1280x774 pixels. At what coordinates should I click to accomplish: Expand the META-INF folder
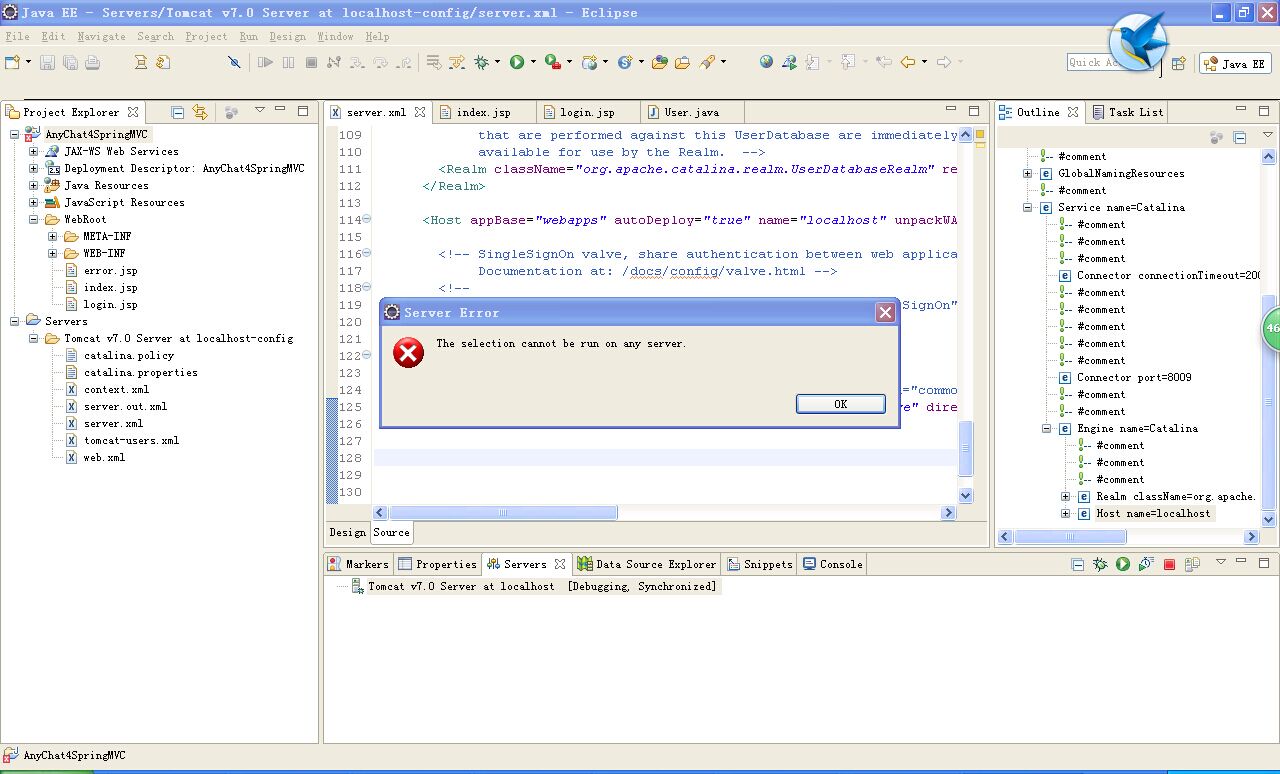pos(52,236)
